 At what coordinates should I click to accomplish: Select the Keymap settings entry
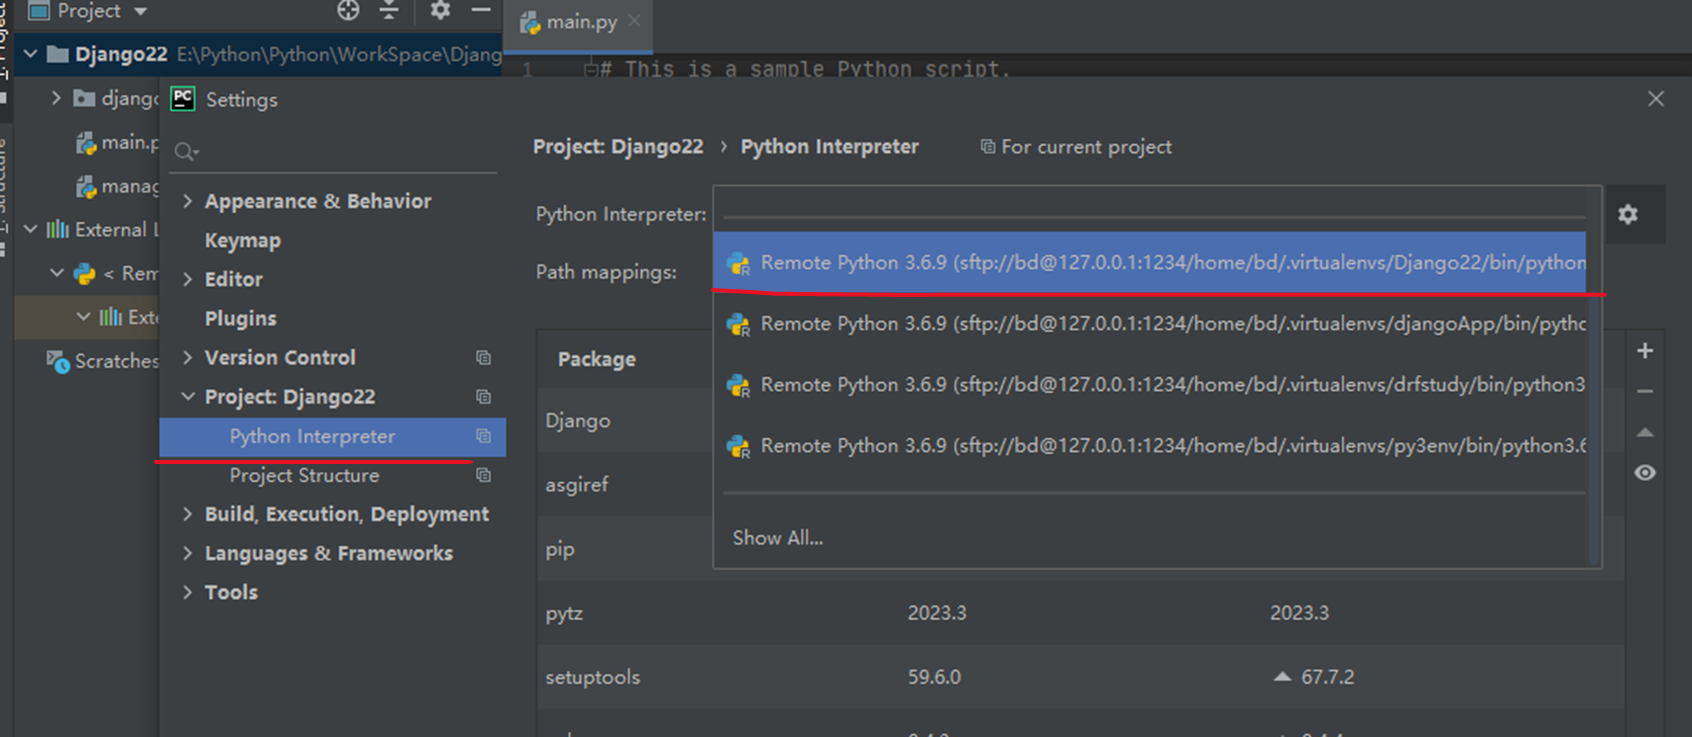[x=243, y=241]
